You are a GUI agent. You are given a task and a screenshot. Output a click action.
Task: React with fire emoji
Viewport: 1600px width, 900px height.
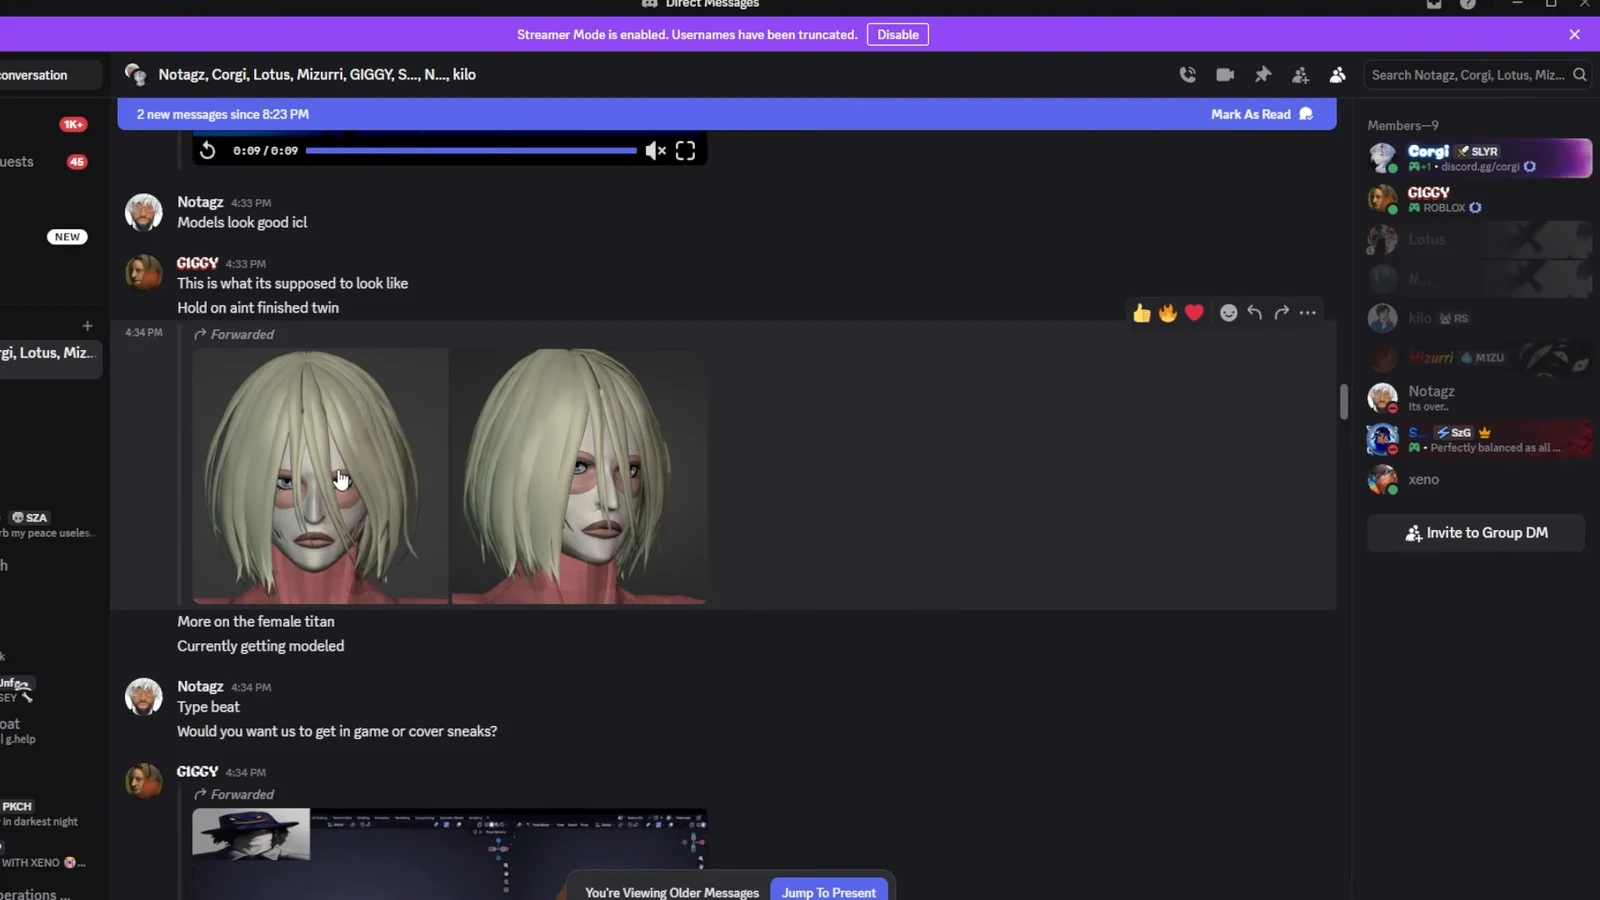pyautogui.click(x=1168, y=313)
